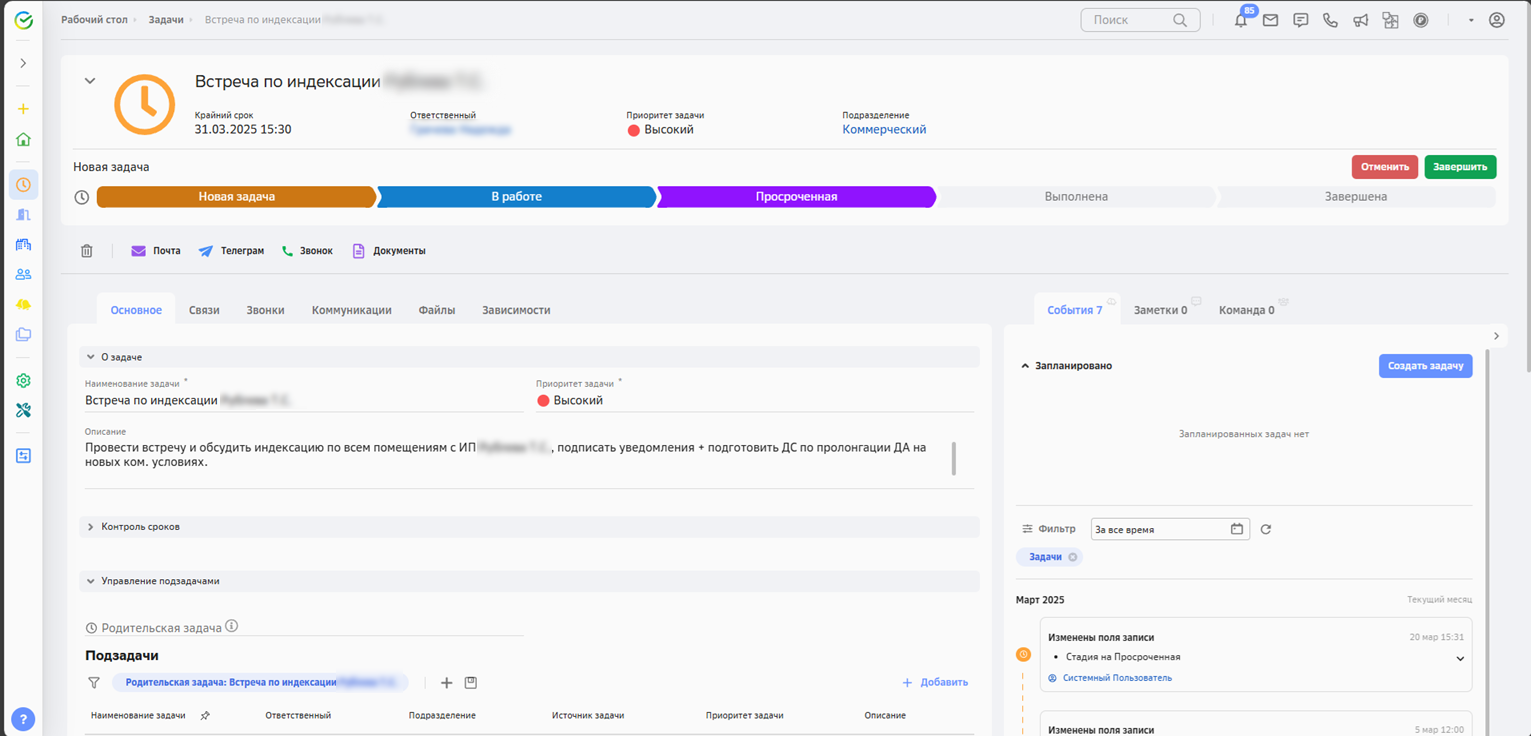Open the mail envelope icon in header

1270,20
